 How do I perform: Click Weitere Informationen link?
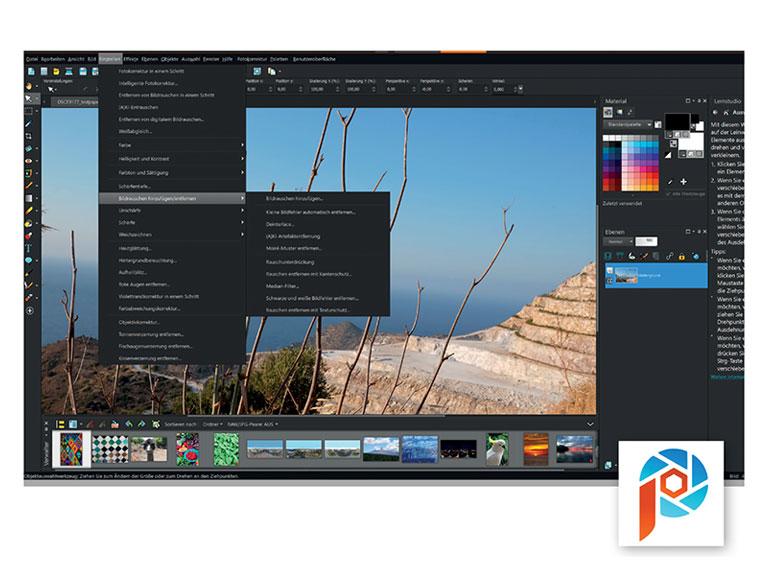coord(727,377)
